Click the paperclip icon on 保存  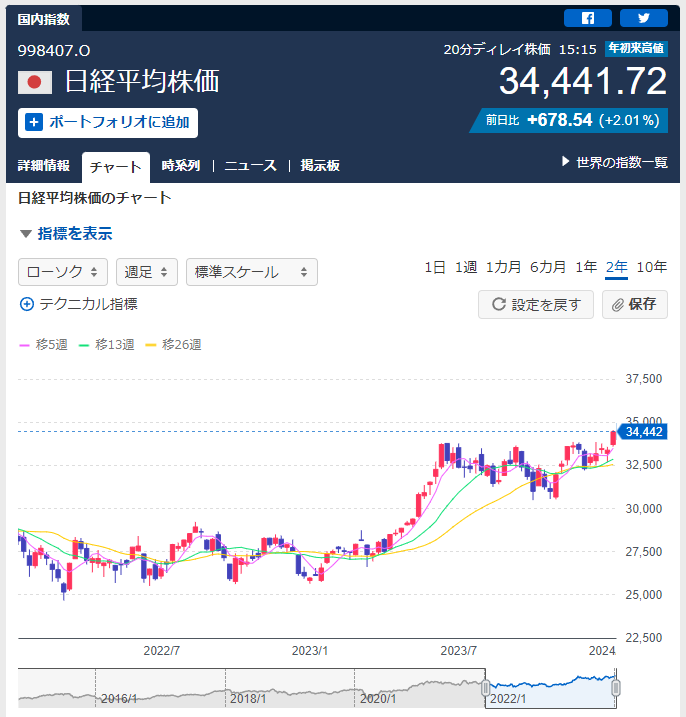pyautogui.click(x=618, y=305)
